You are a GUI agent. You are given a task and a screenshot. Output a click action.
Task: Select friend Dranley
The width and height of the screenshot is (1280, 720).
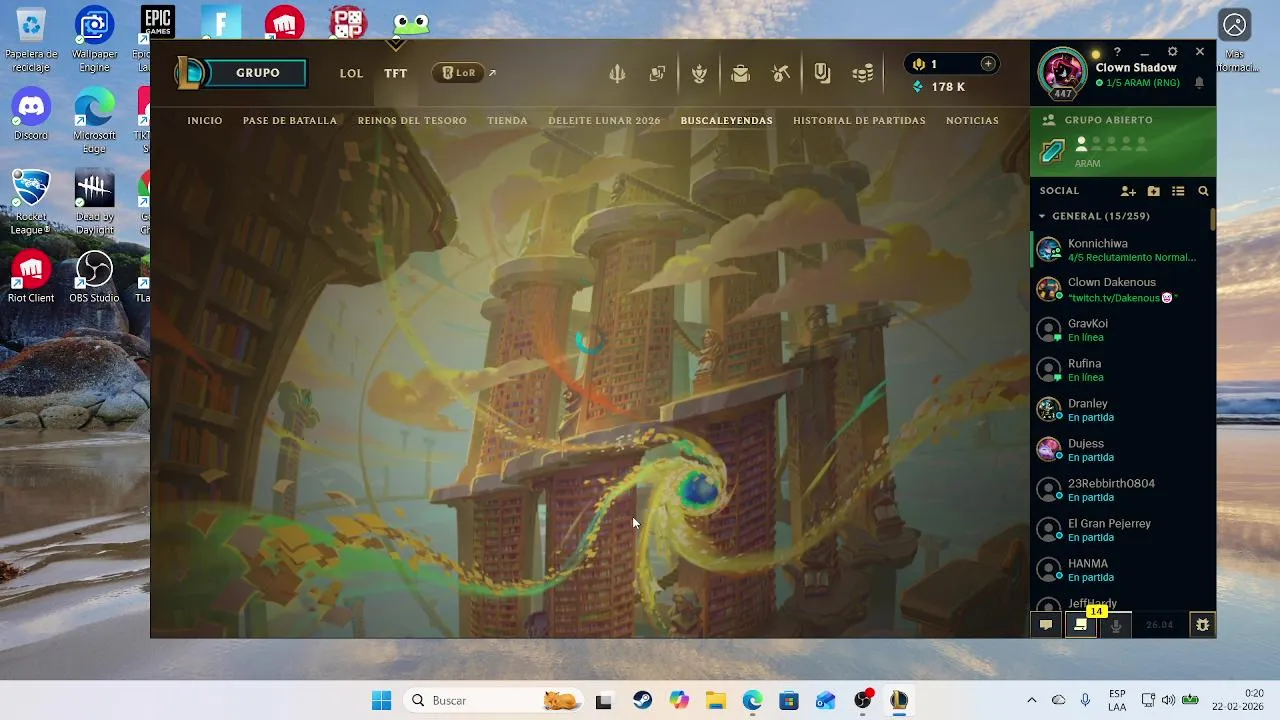click(1123, 410)
